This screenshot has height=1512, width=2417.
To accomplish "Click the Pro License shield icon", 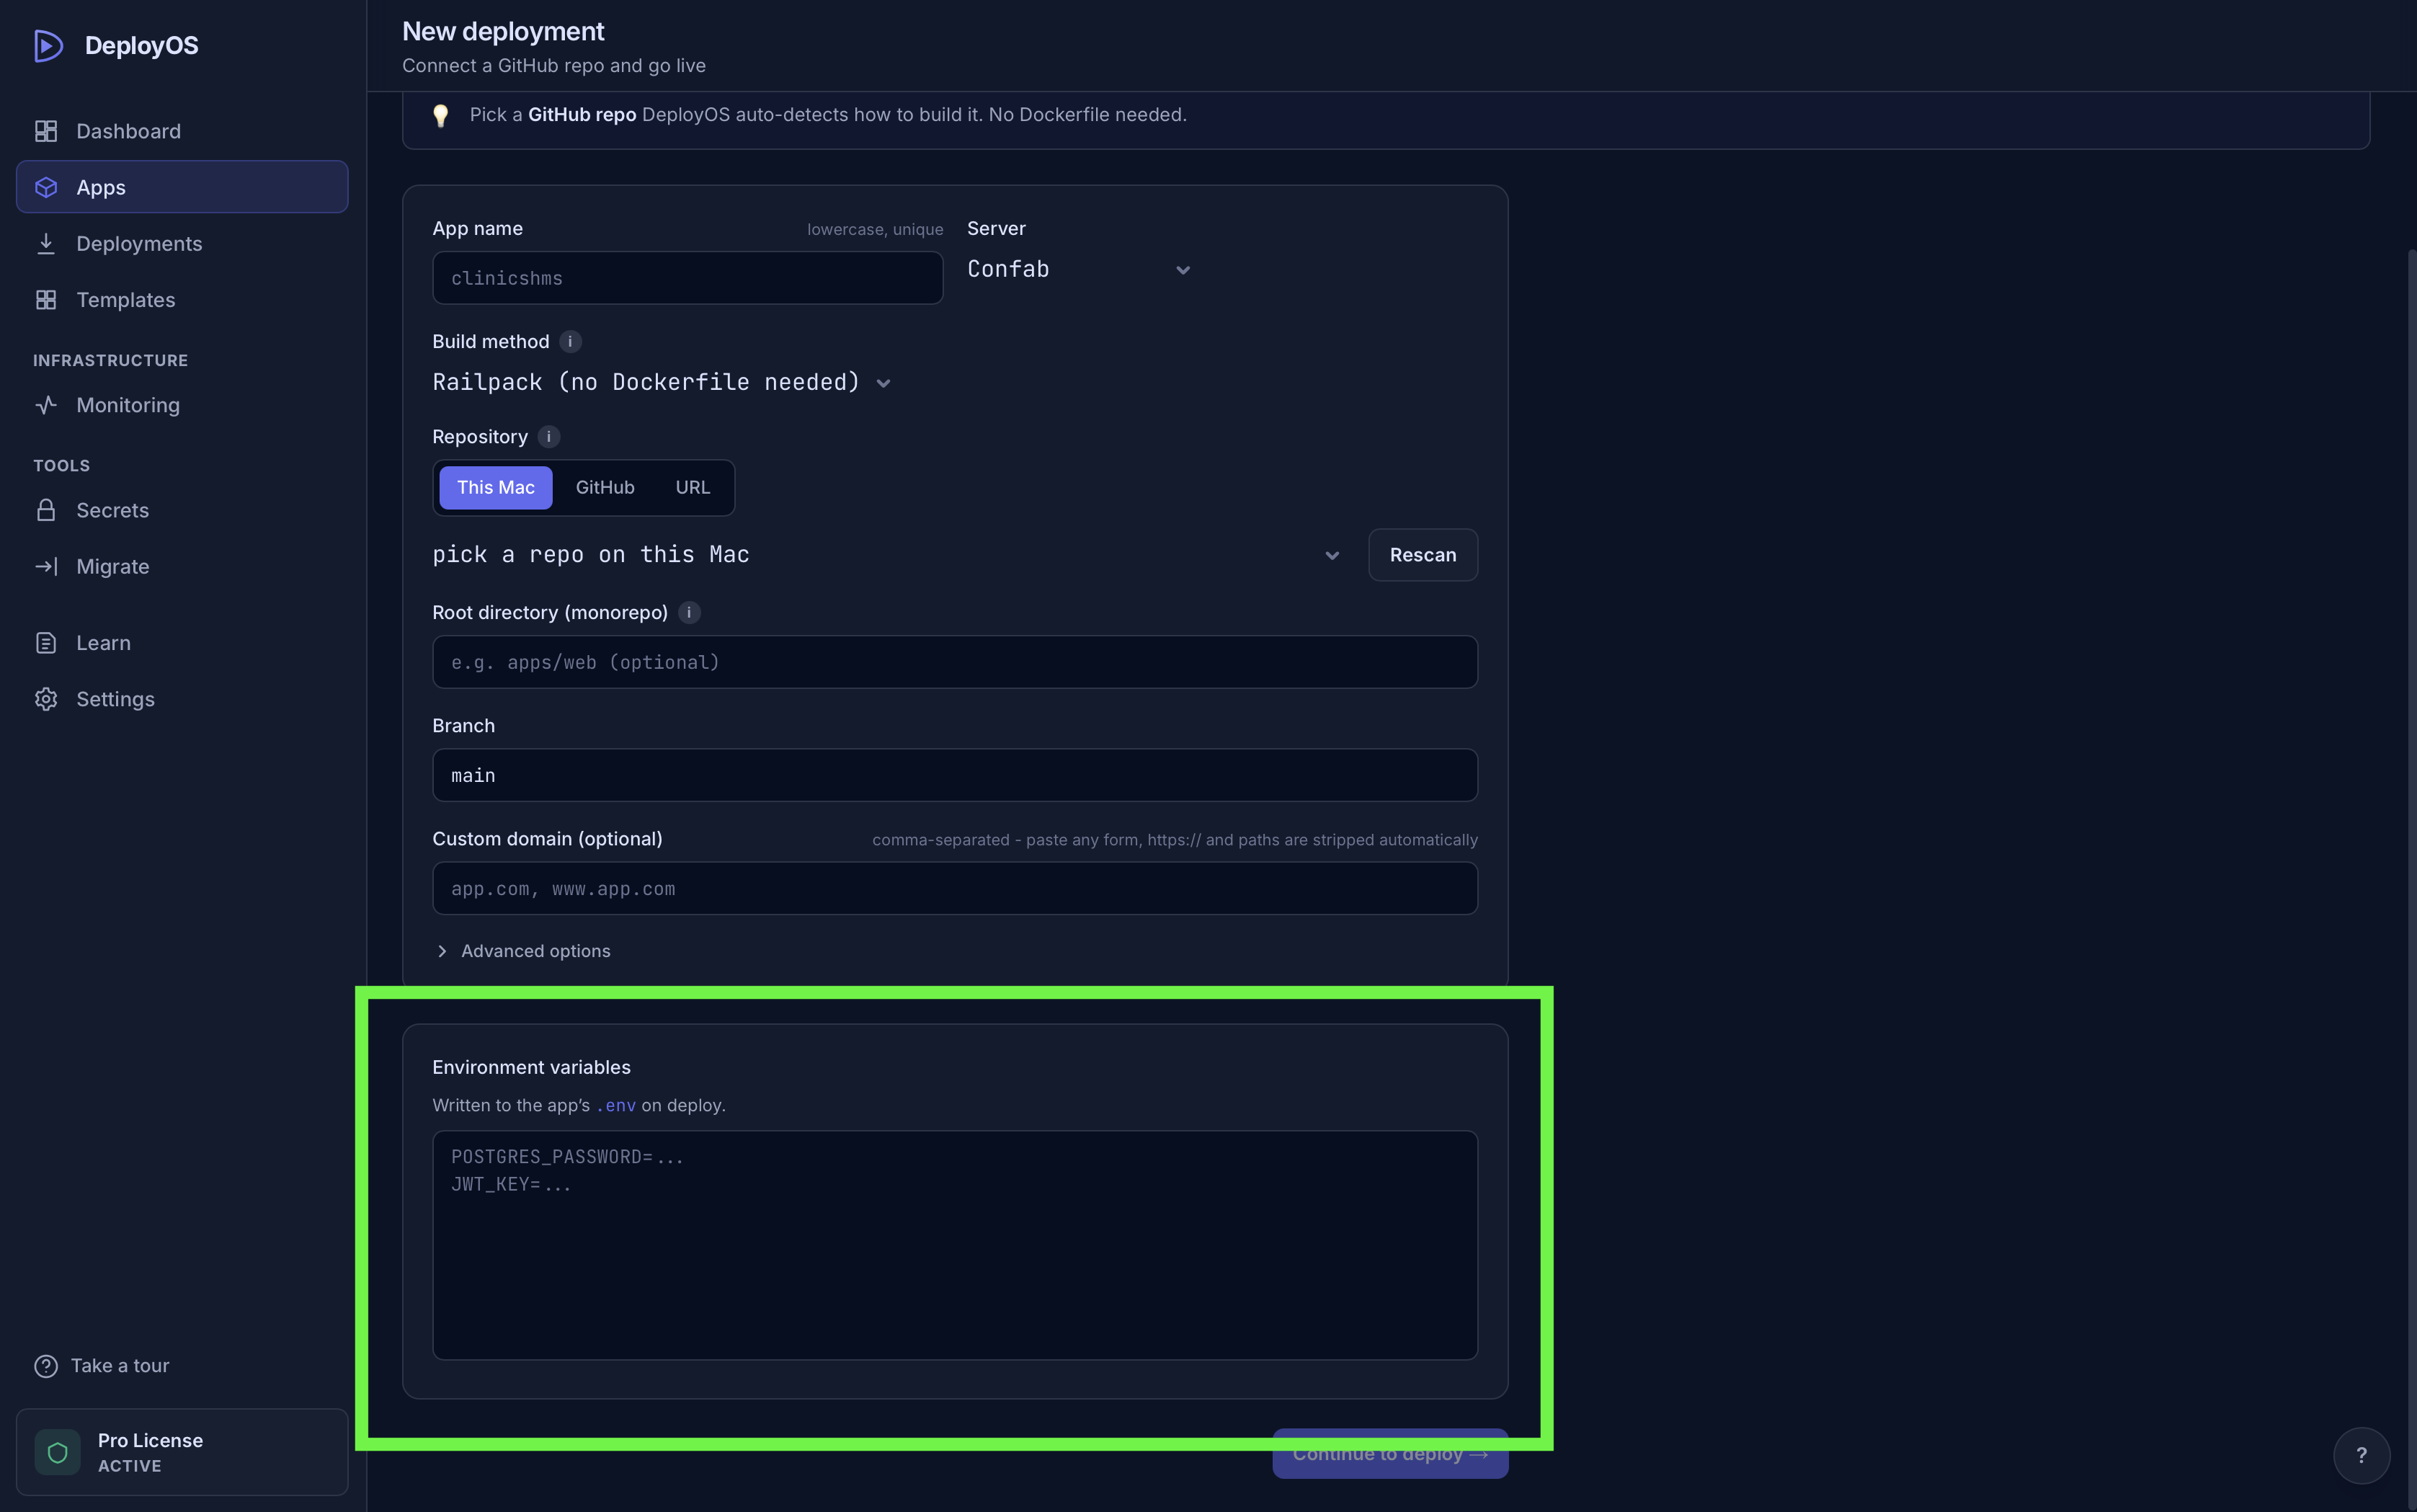I will 58,1452.
